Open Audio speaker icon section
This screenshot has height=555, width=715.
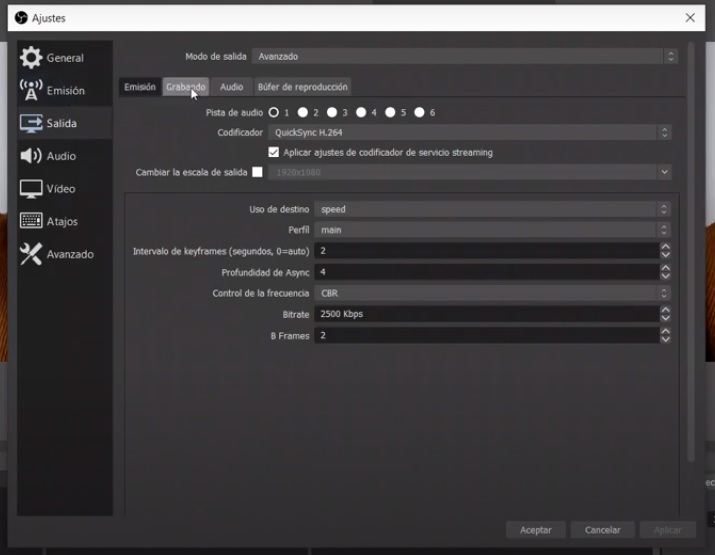pyautogui.click(x=31, y=156)
